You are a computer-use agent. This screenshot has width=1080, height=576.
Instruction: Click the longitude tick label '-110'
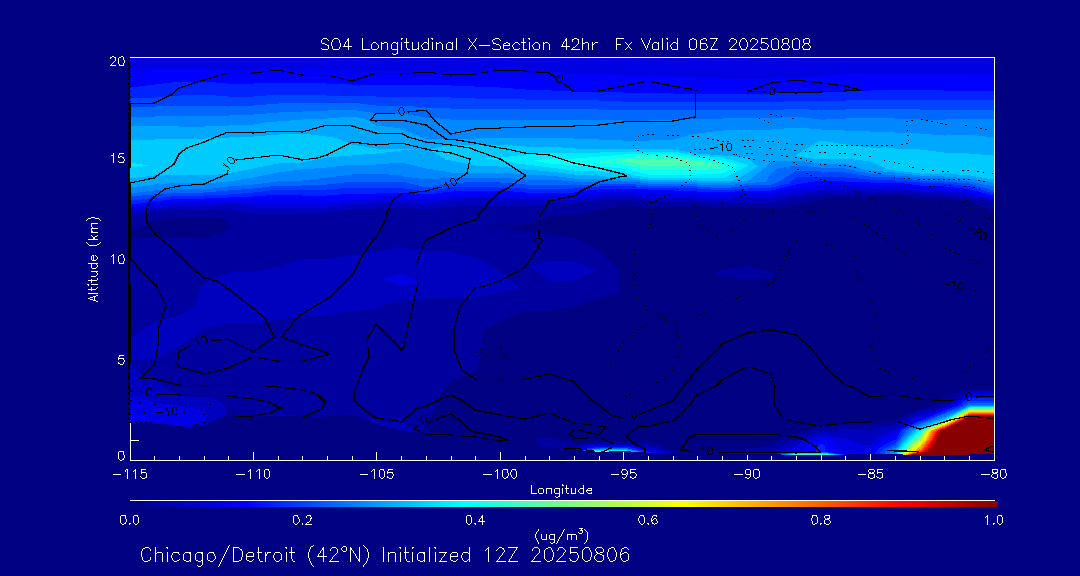click(253, 475)
